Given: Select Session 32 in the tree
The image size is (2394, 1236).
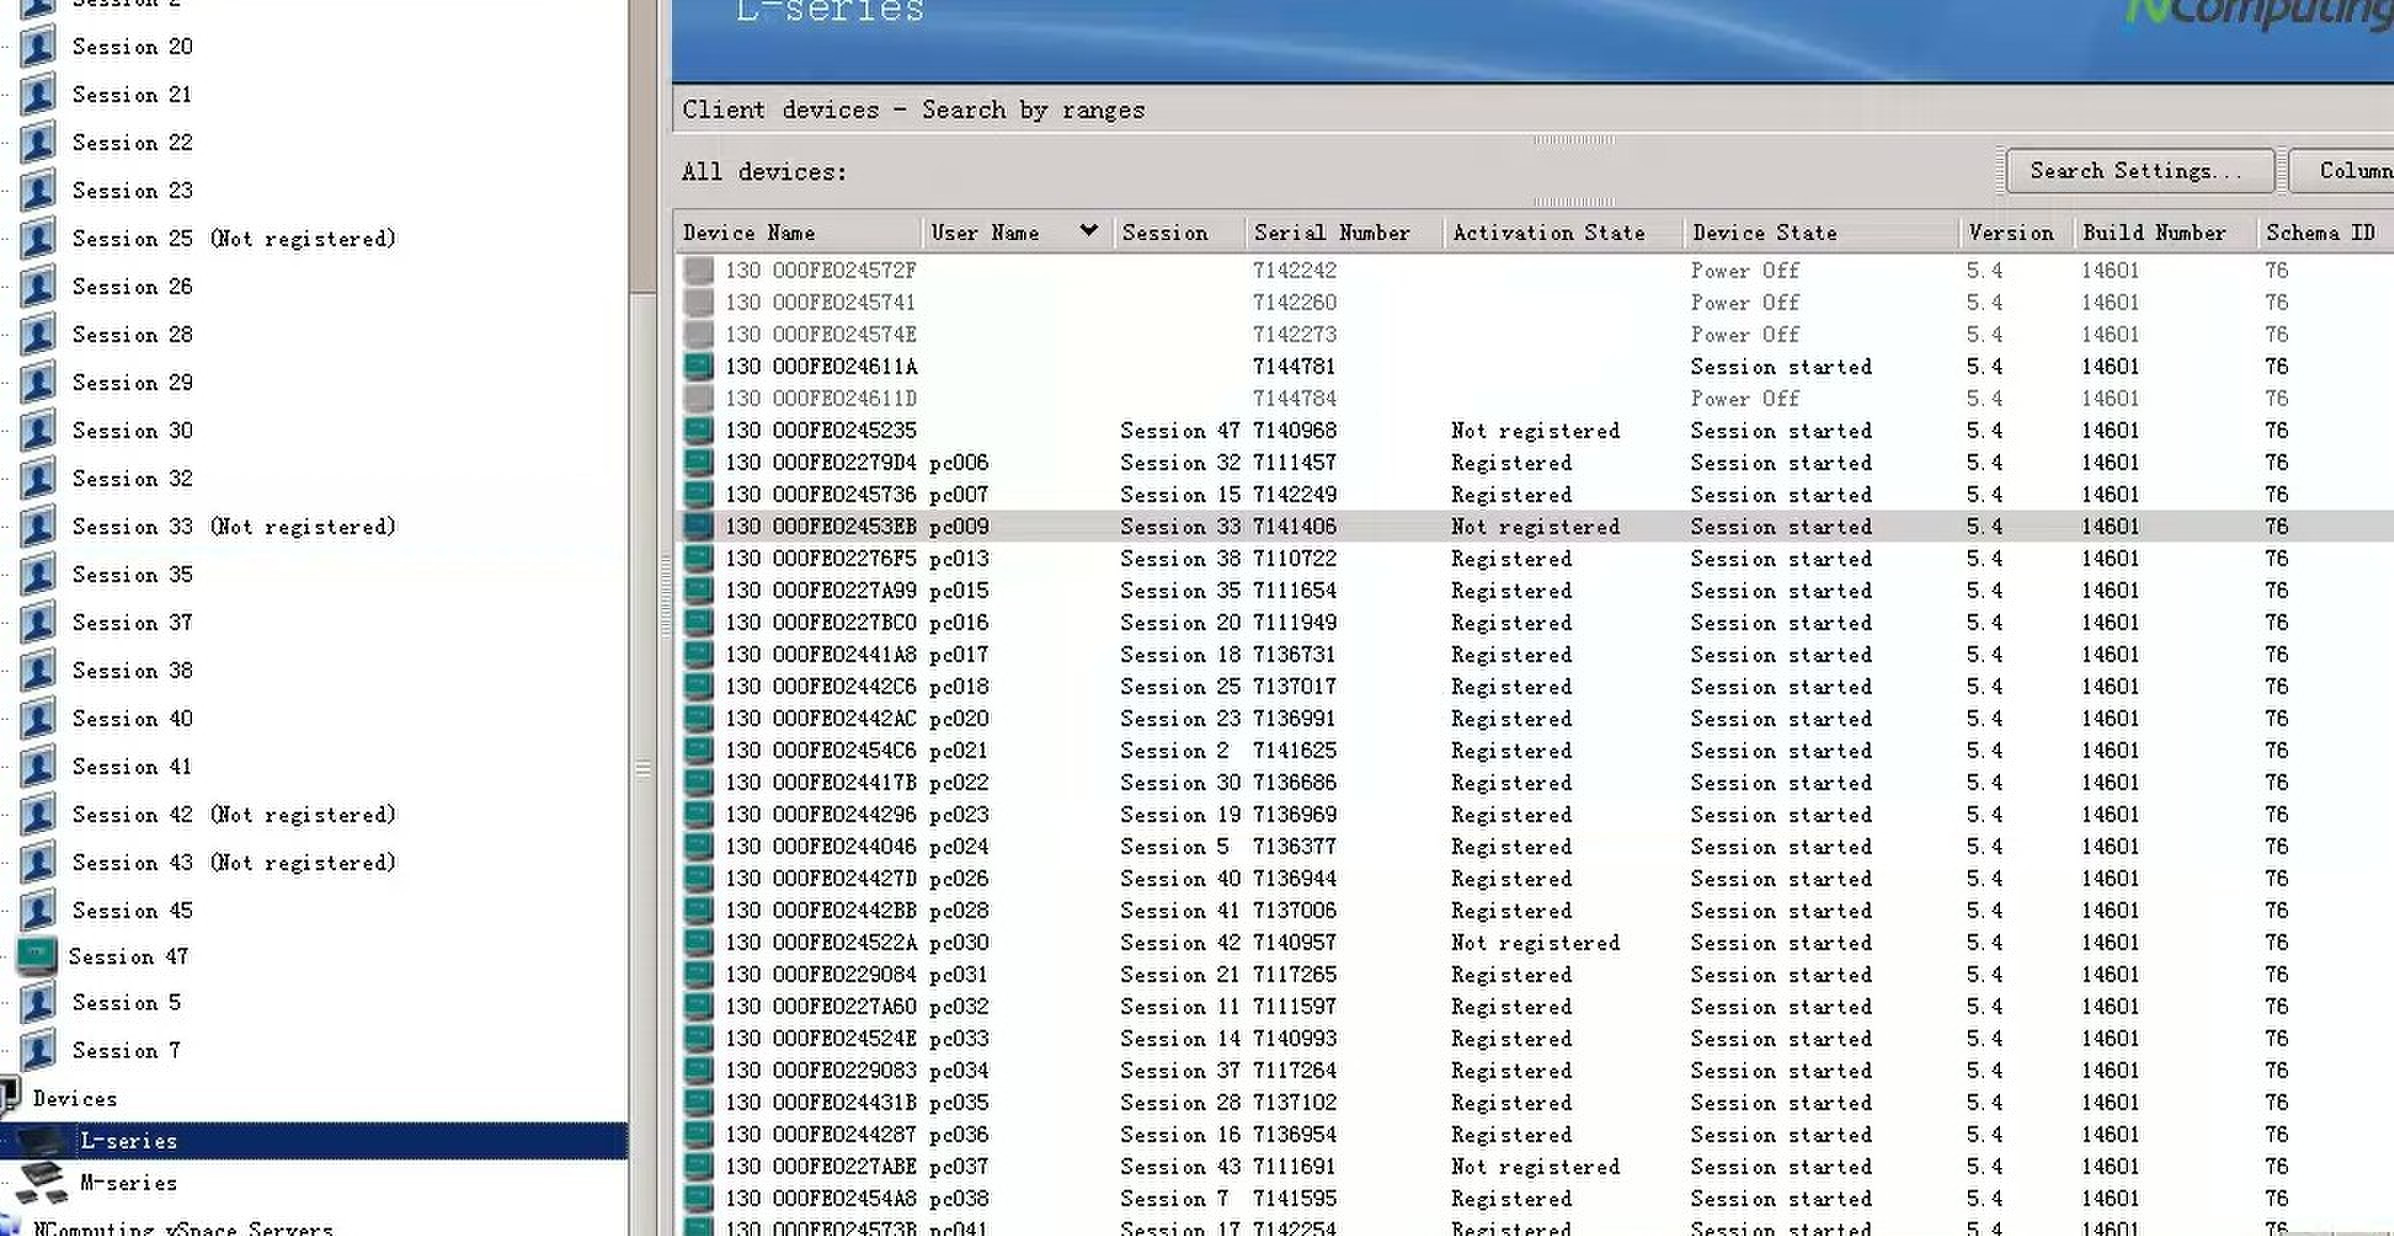Looking at the screenshot, I should pyautogui.click(x=132, y=479).
